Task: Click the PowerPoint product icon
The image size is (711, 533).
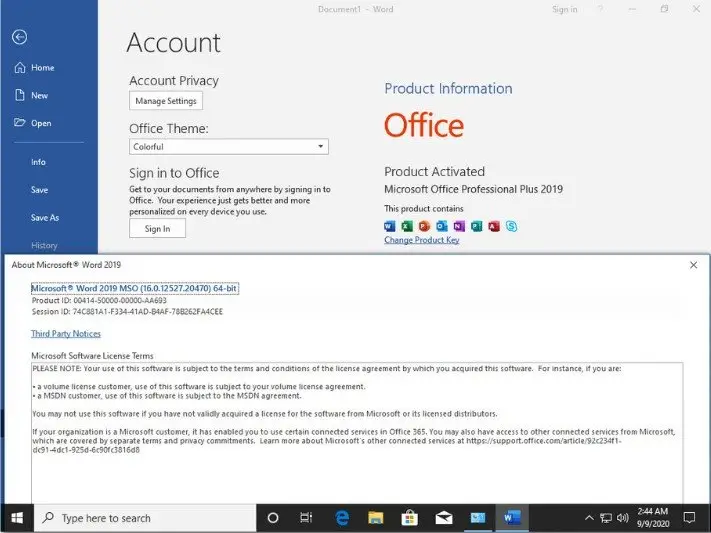Action: point(424,226)
